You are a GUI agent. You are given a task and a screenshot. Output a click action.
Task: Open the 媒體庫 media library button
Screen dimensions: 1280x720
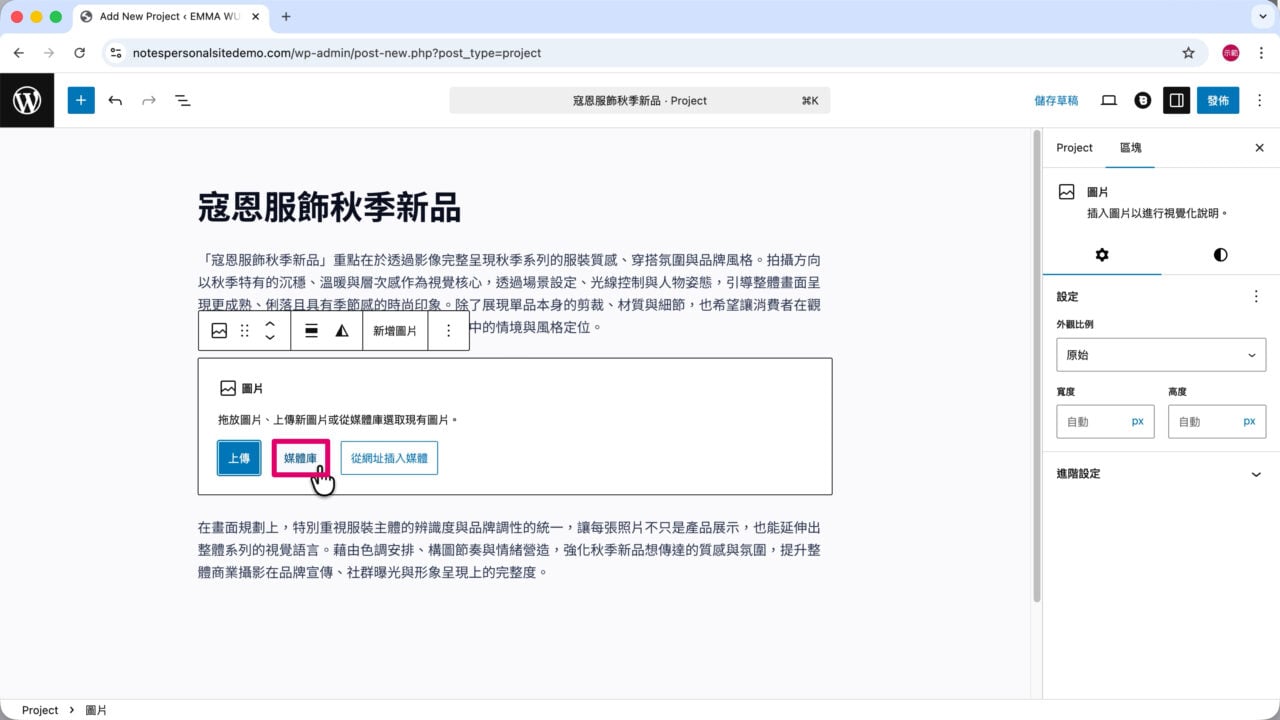[x=300, y=458]
